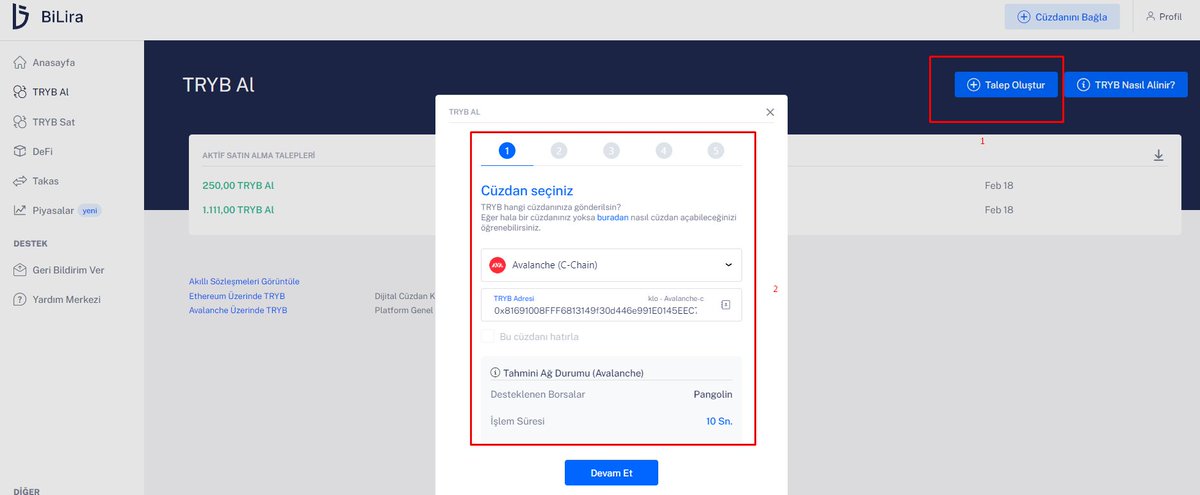Click the TRYB Adresi input field

(x=611, y=305)
